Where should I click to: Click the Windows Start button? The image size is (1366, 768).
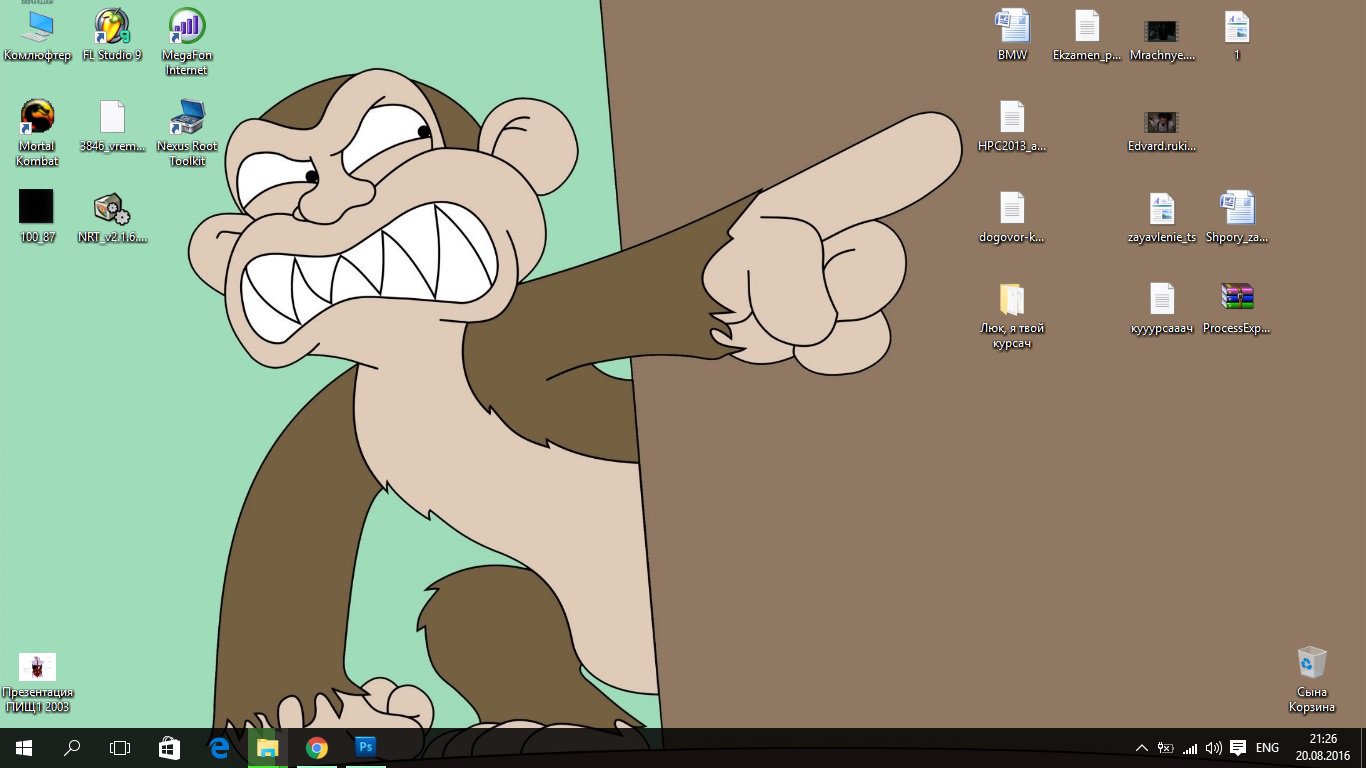(x=24, y=747)
